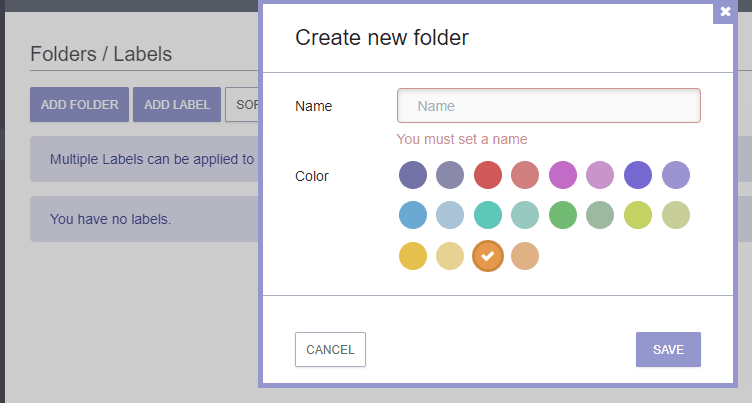
Task: Click the Add Folder button
Action: pyautogui.click(x=80, y=104)
